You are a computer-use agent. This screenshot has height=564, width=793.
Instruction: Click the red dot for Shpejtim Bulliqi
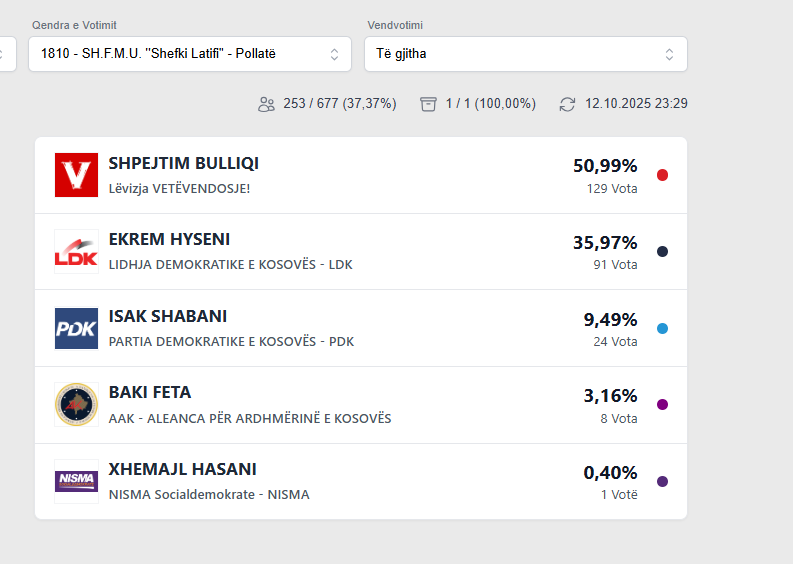tap(662, 175)
